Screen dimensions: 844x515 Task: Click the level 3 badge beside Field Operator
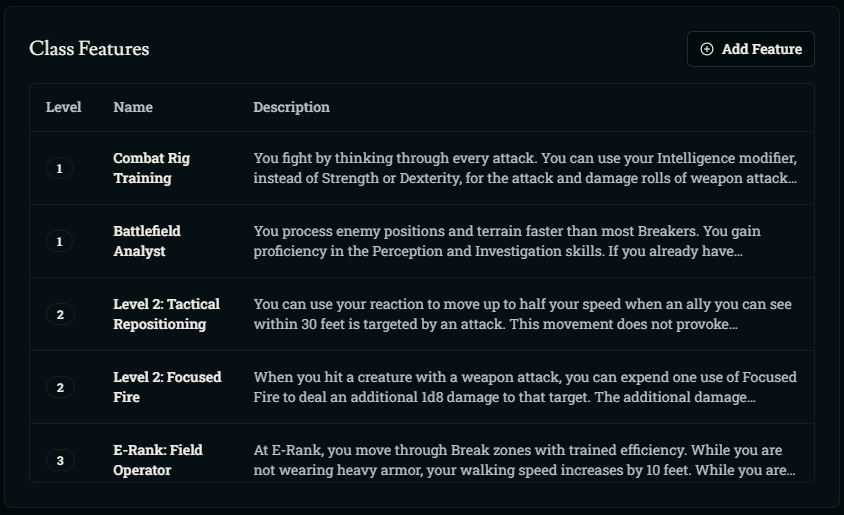click(60, 460)
